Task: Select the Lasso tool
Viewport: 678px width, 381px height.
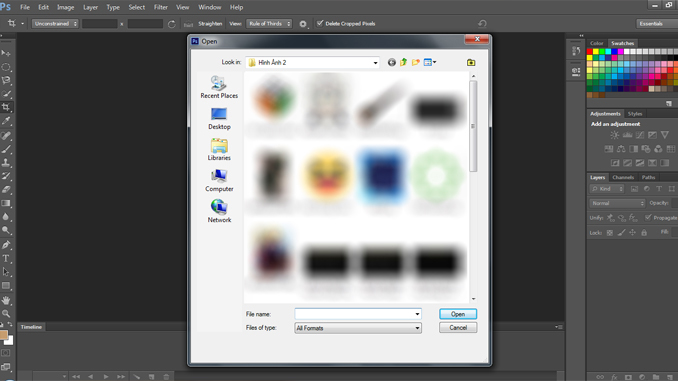Action: 6,80
